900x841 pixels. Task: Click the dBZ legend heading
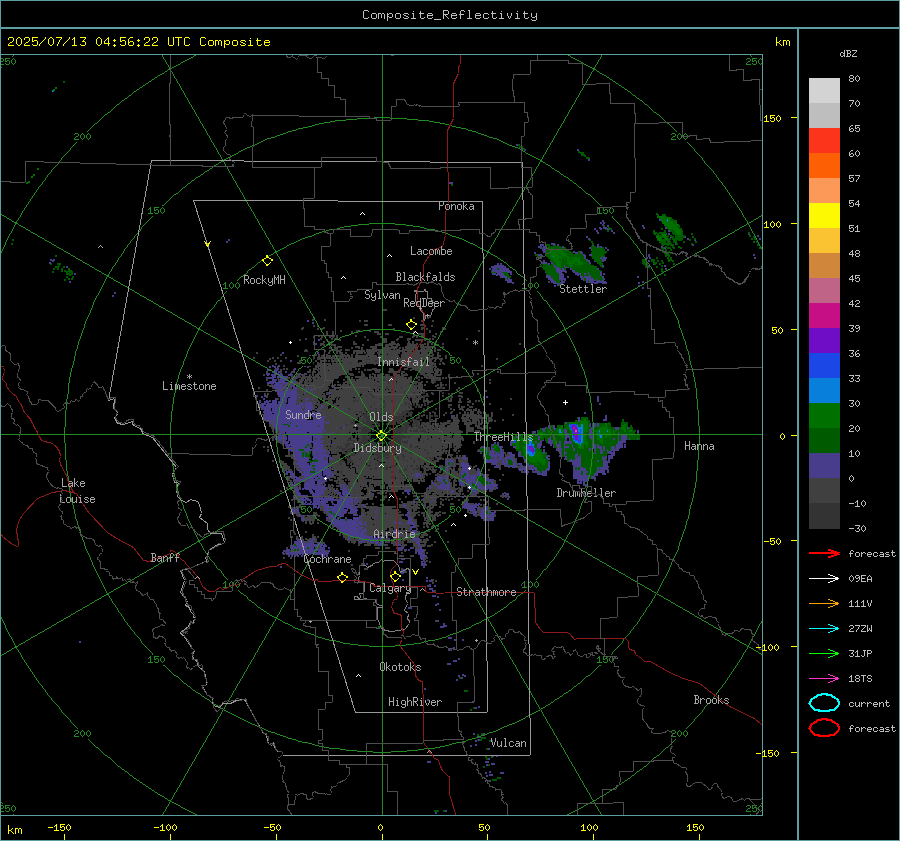click(848, 53)
